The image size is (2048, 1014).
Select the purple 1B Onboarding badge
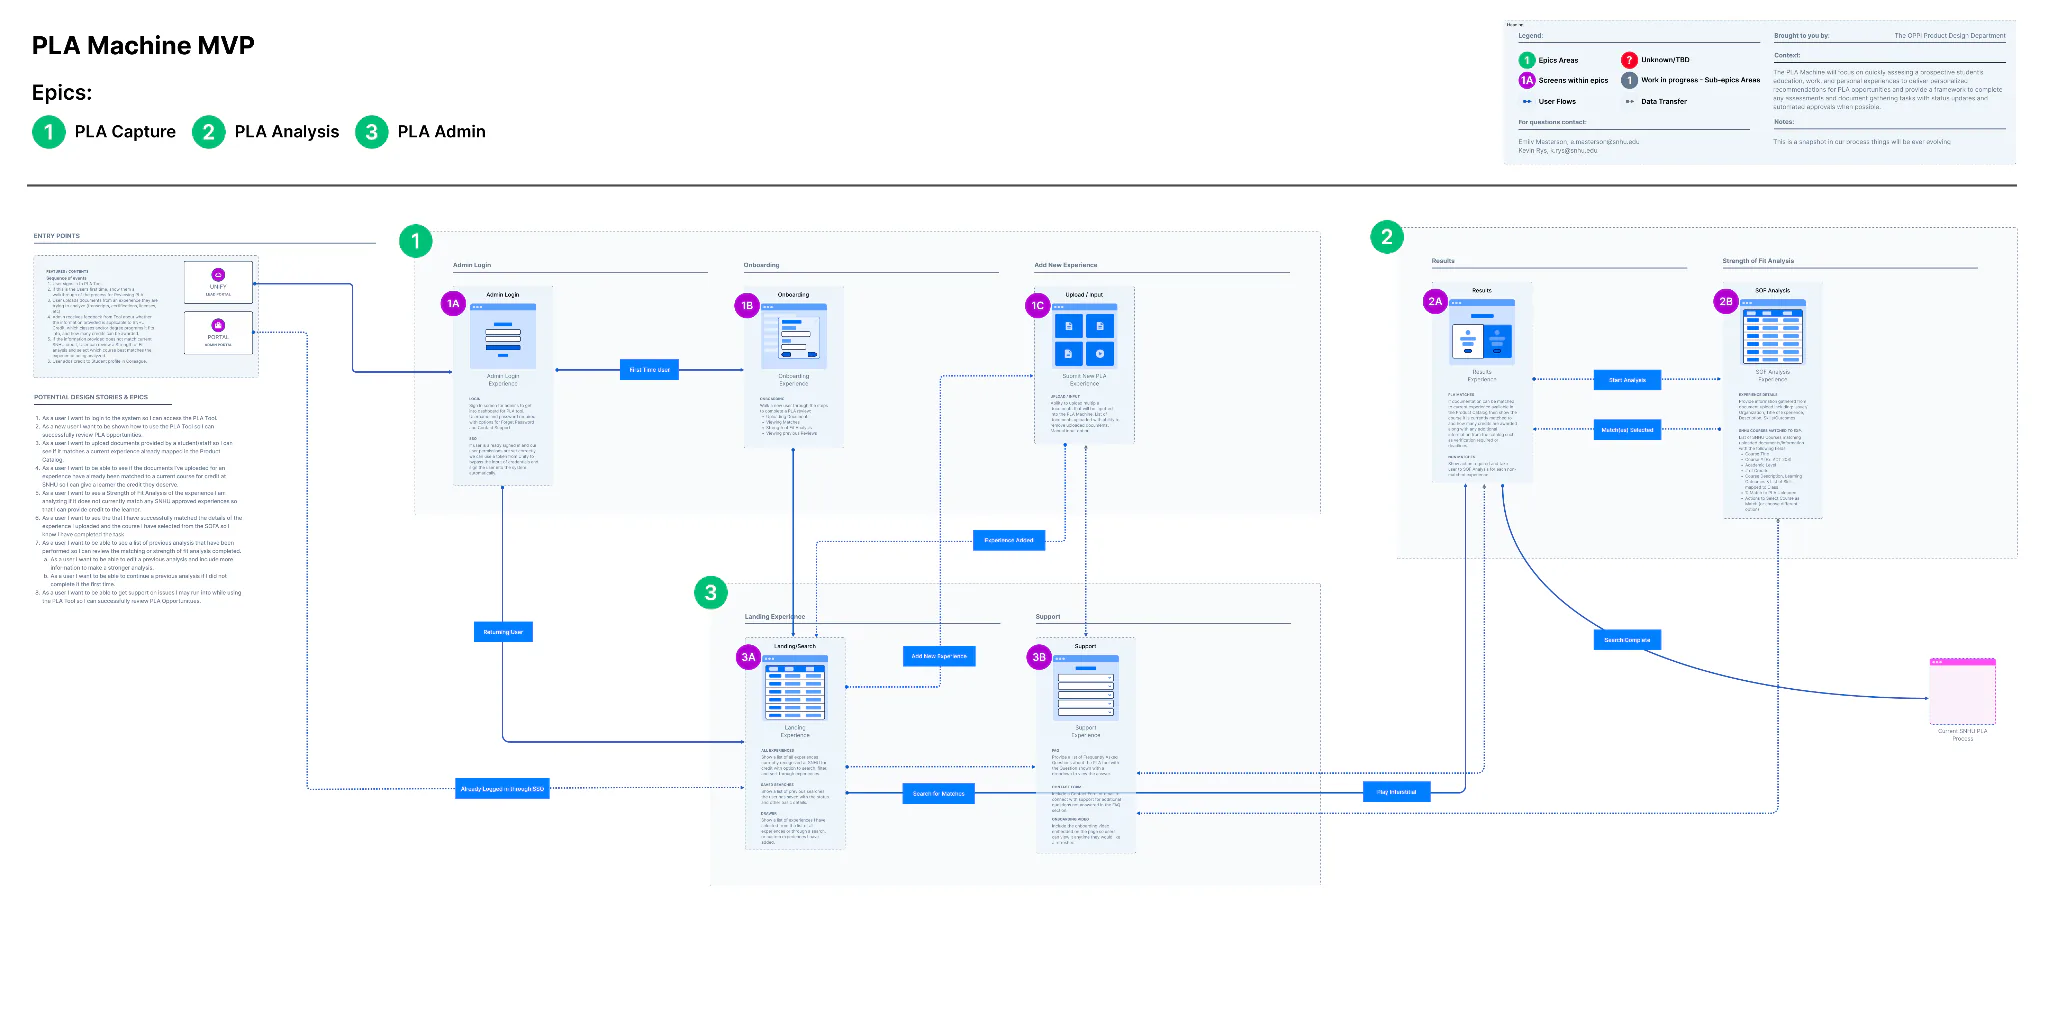[x=746, y=306]
